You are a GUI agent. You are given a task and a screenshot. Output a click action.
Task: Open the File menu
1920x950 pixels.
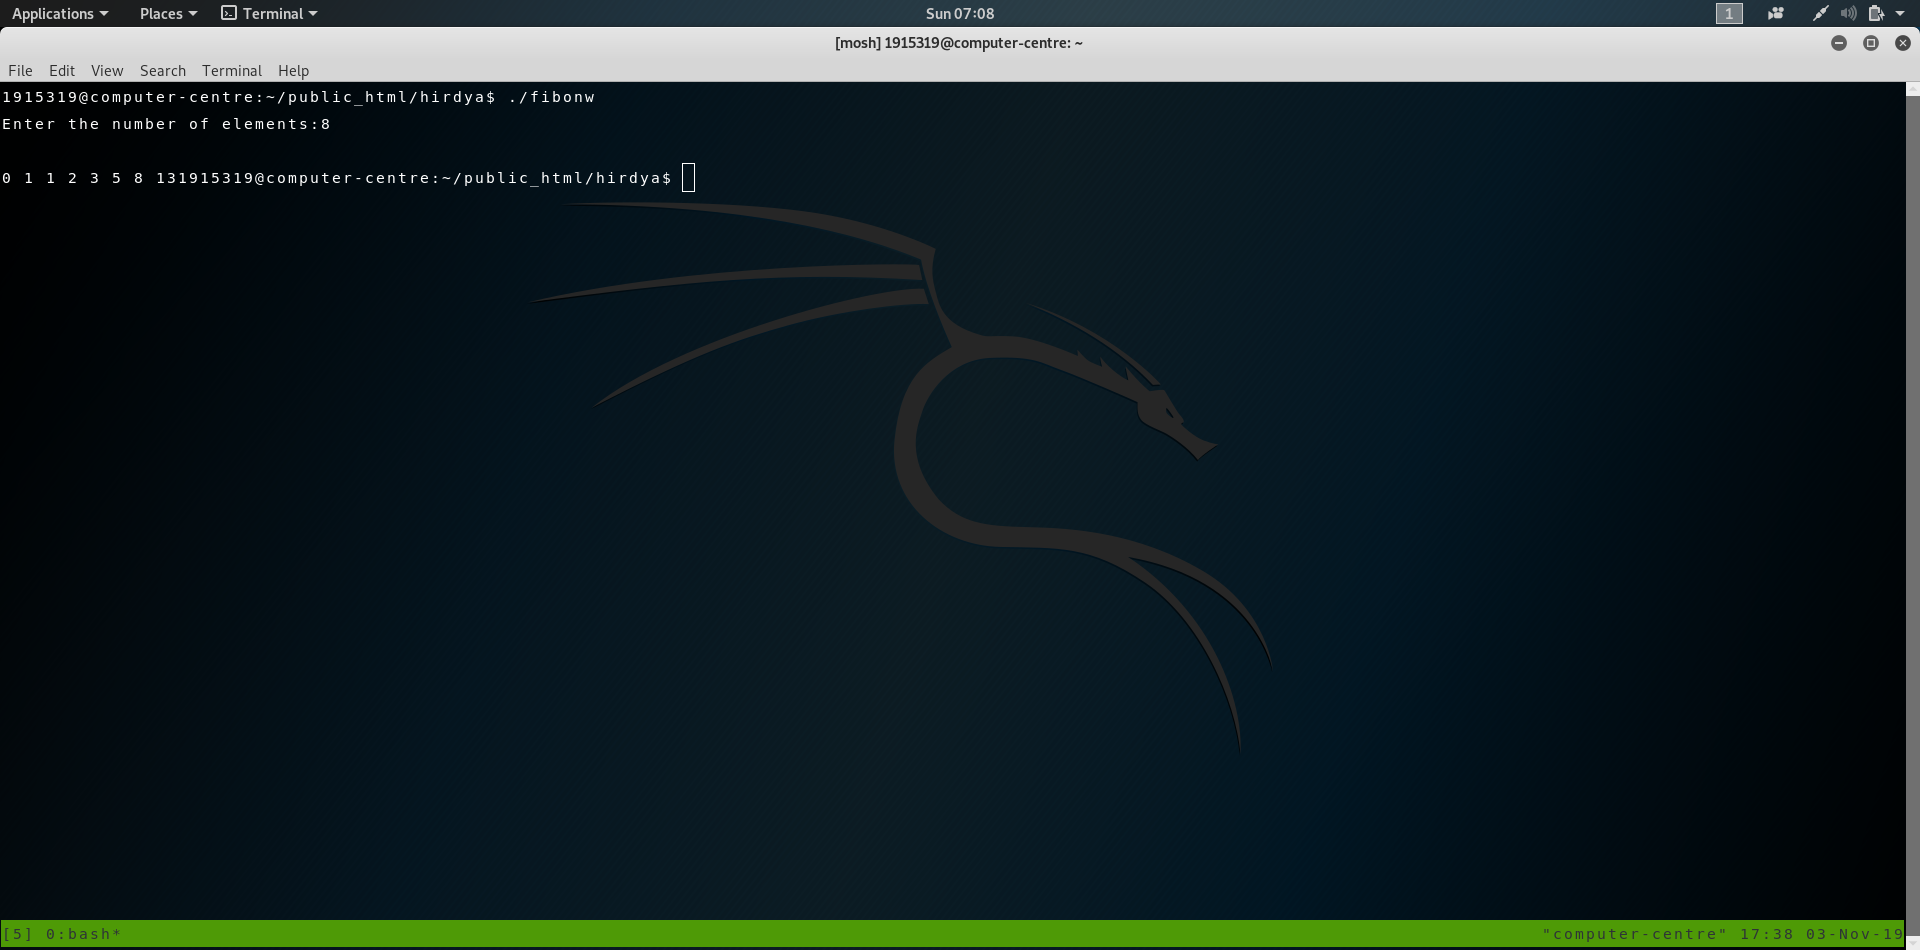[20, 71]
